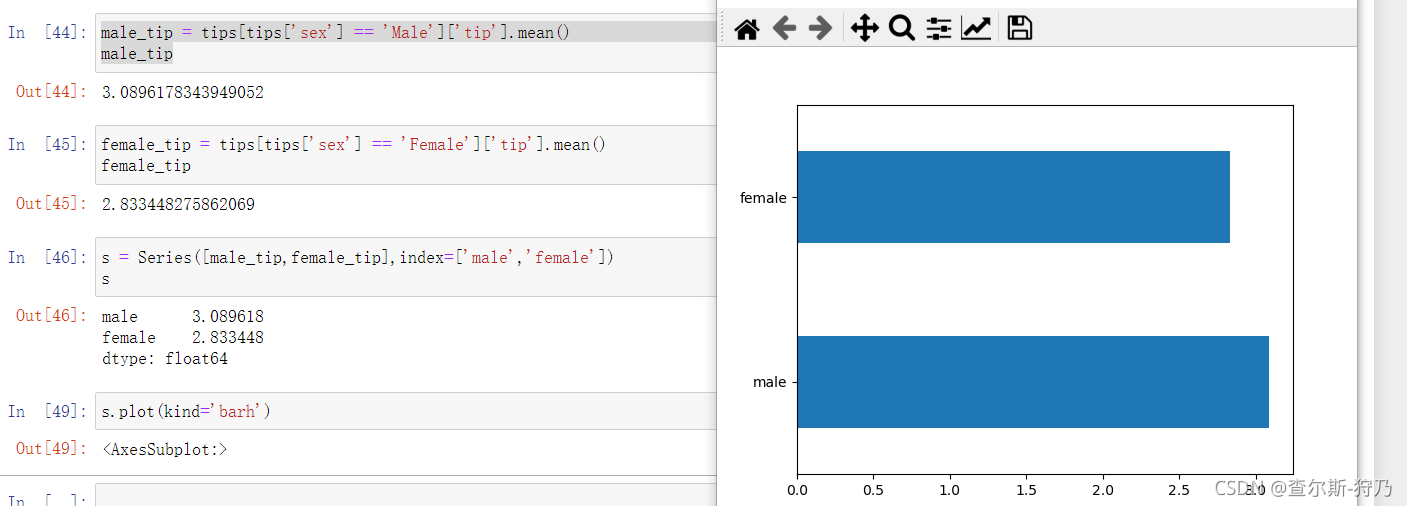
Task: Click the 'female 2.833448' series output row
Action: point(183,337)
